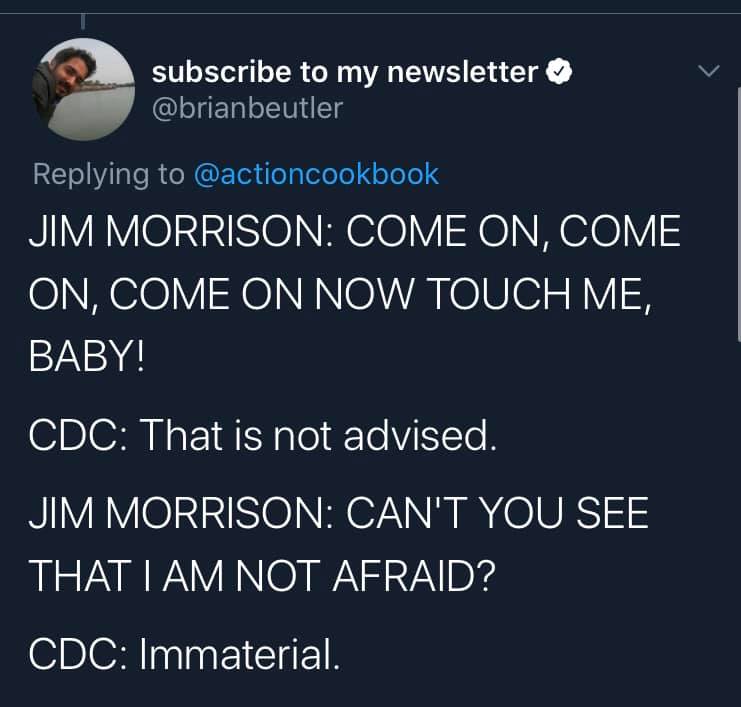Open the profile avatar photo

point(85,90)
